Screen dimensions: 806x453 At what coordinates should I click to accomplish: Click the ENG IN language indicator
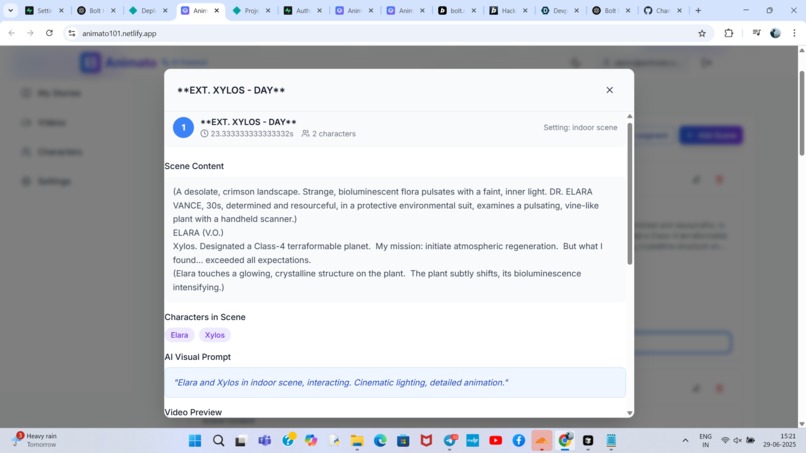pos(705,440)
